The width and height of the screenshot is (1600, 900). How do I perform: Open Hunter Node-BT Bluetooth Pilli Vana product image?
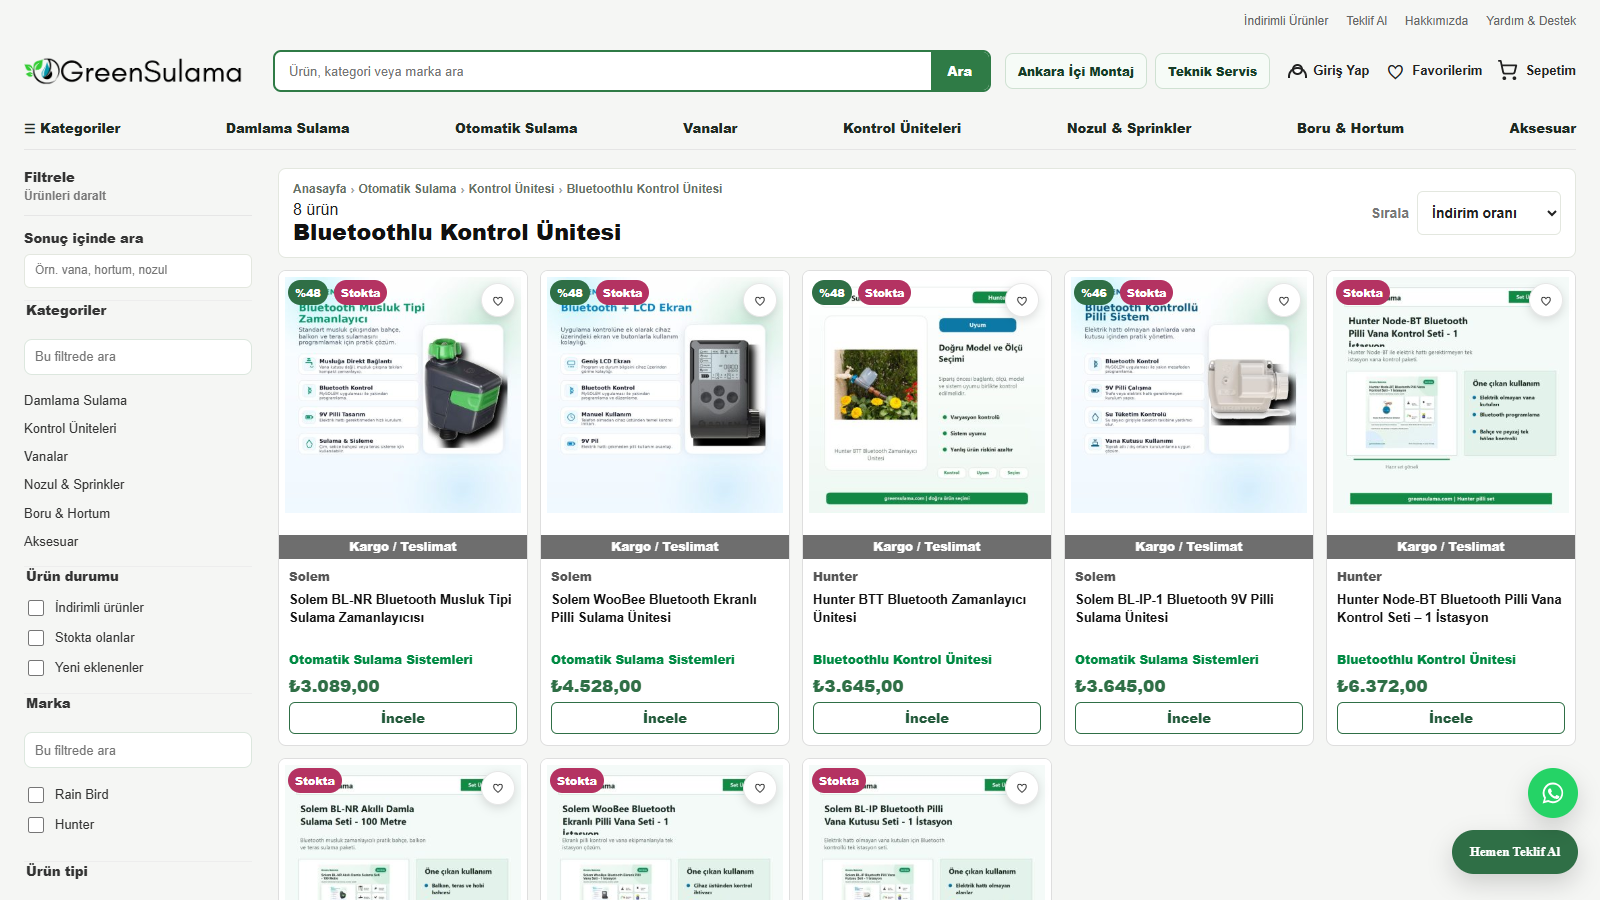1451,395
